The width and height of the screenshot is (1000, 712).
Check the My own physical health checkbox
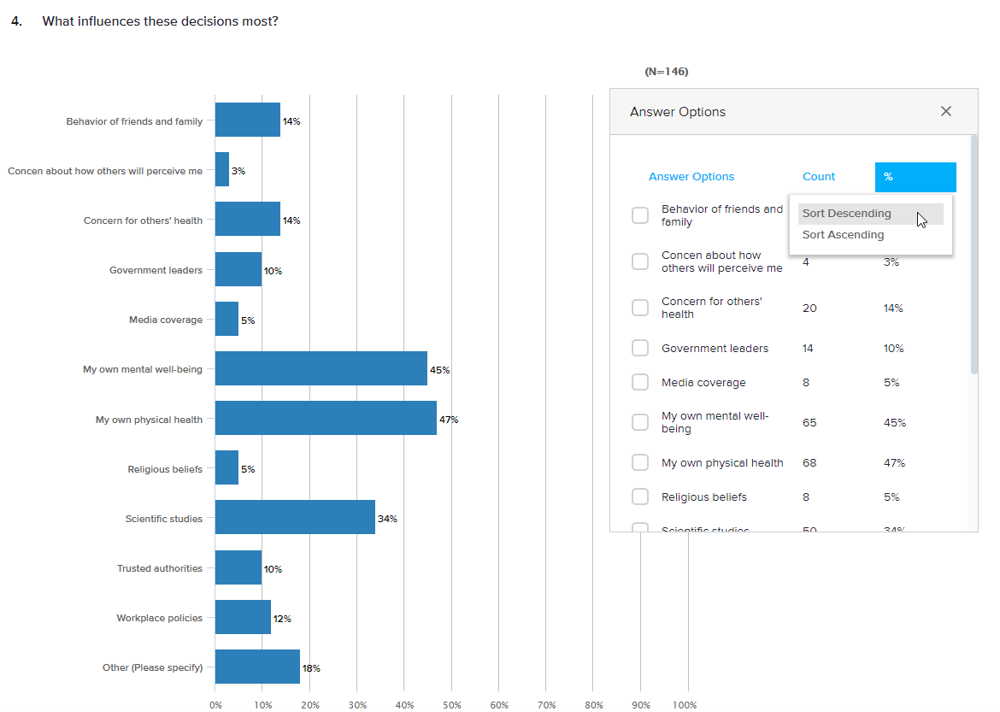[x=640, y=463]
